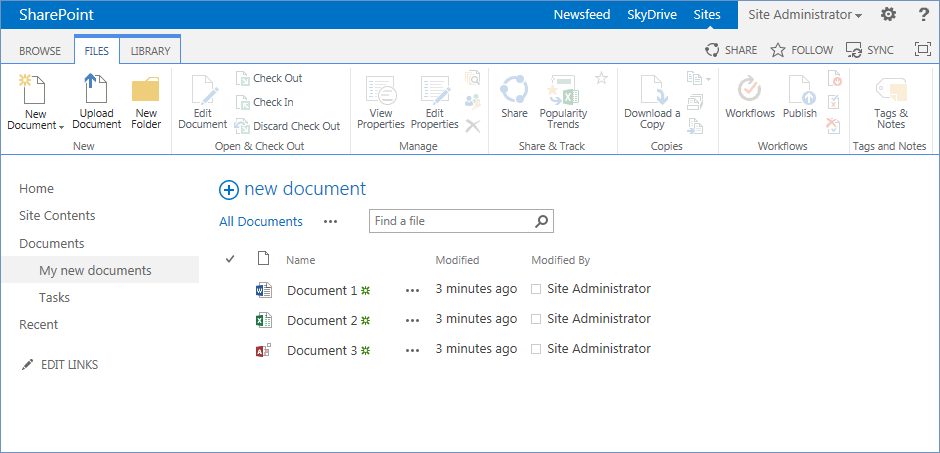Switch to the BROWSE ribbon tab
This screenshot has width=940, height=453.
(x=40, y=51)
